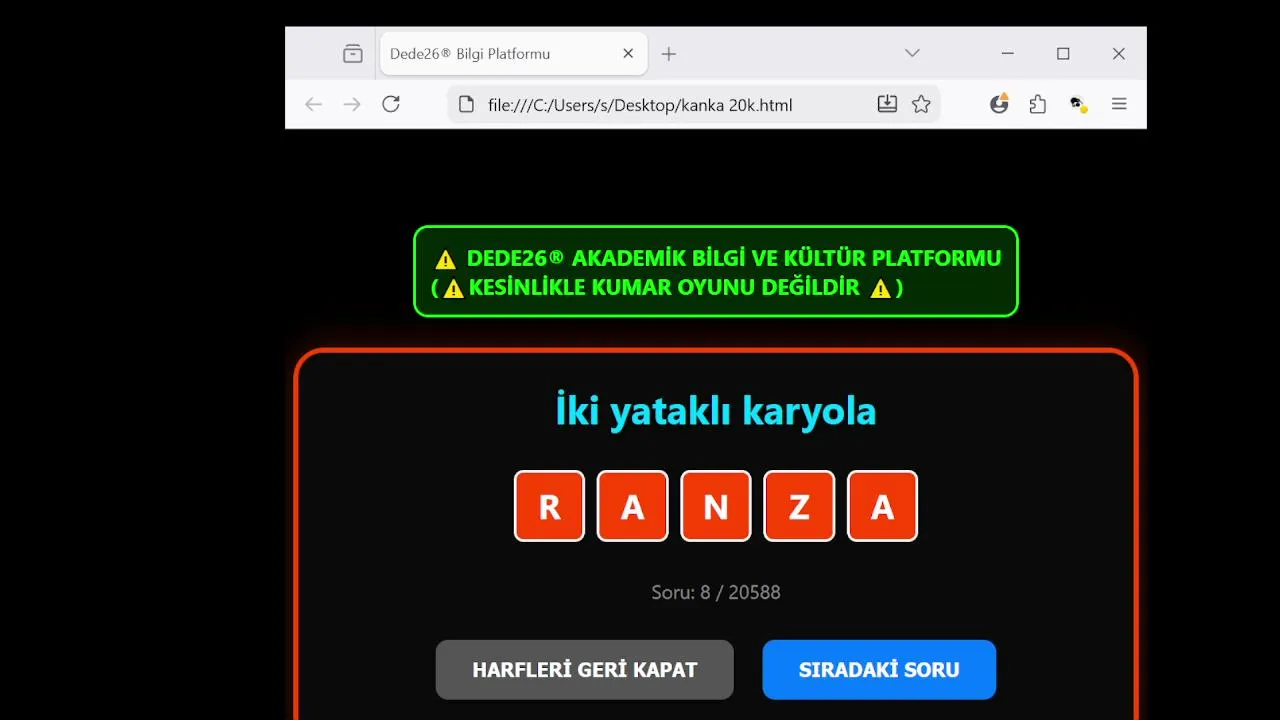Click the N letter tile
This screenshot has height=720, width=1280.
716,506
